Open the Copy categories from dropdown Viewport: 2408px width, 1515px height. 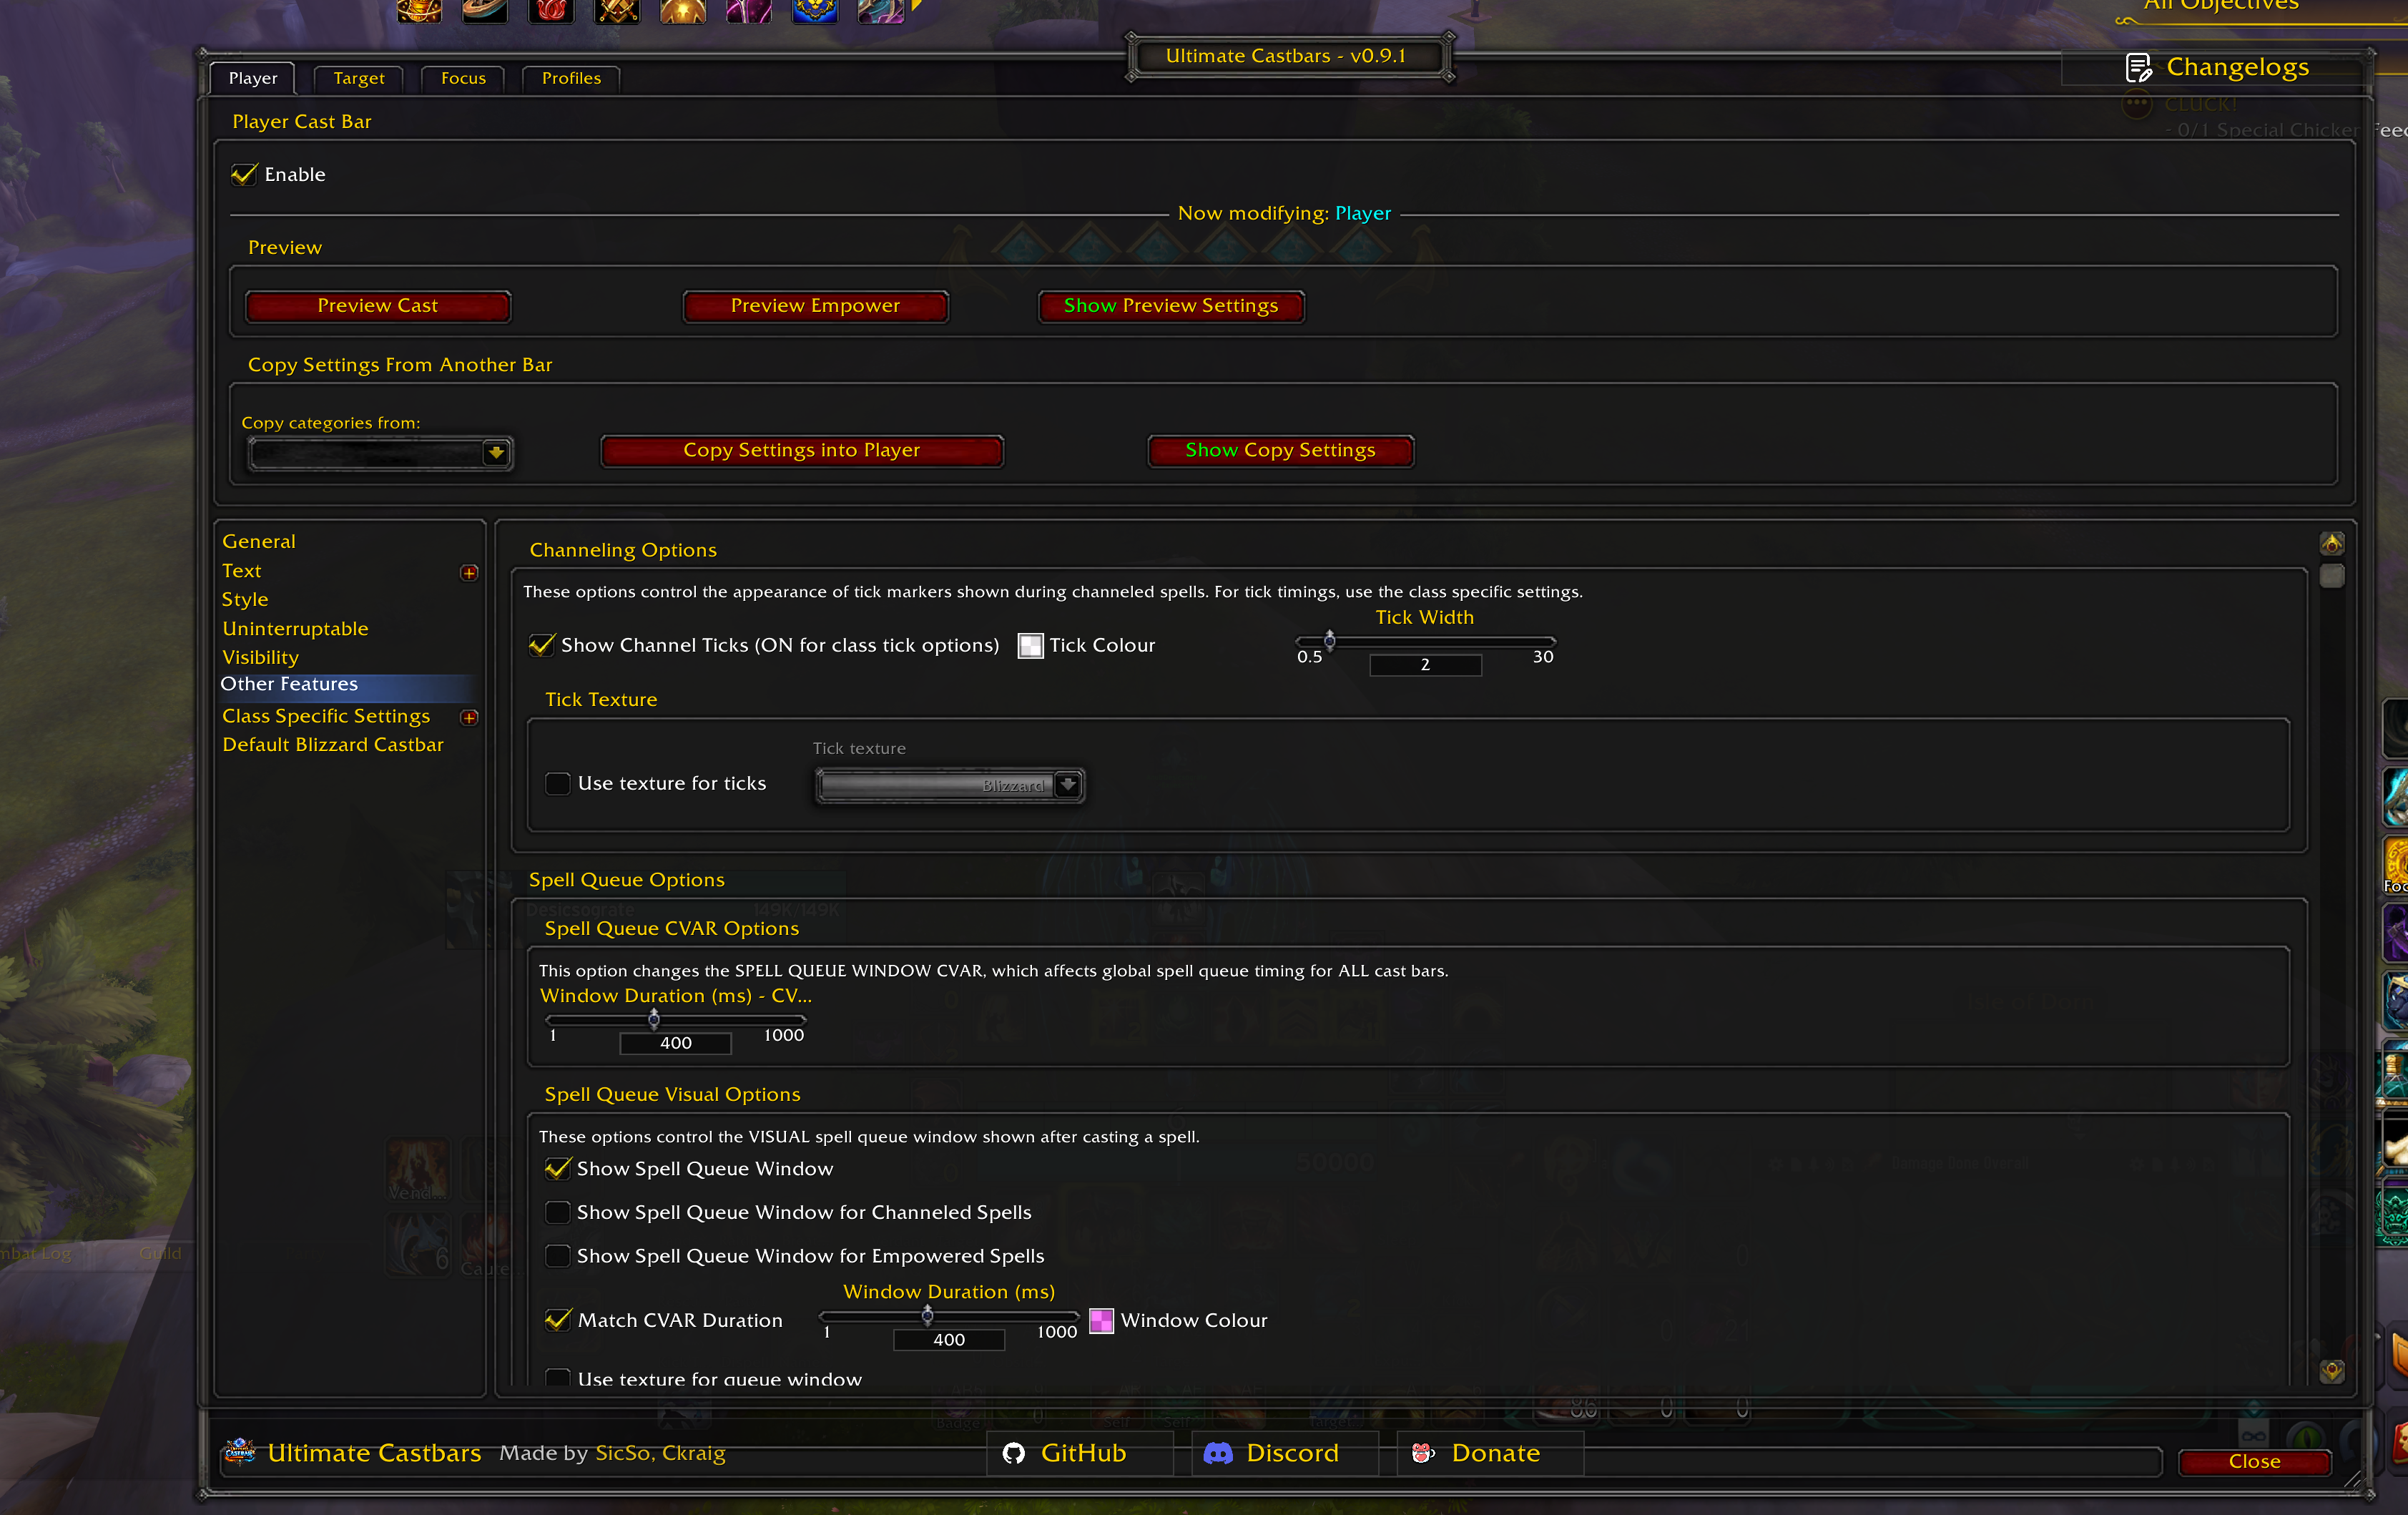tap(381, 453)
